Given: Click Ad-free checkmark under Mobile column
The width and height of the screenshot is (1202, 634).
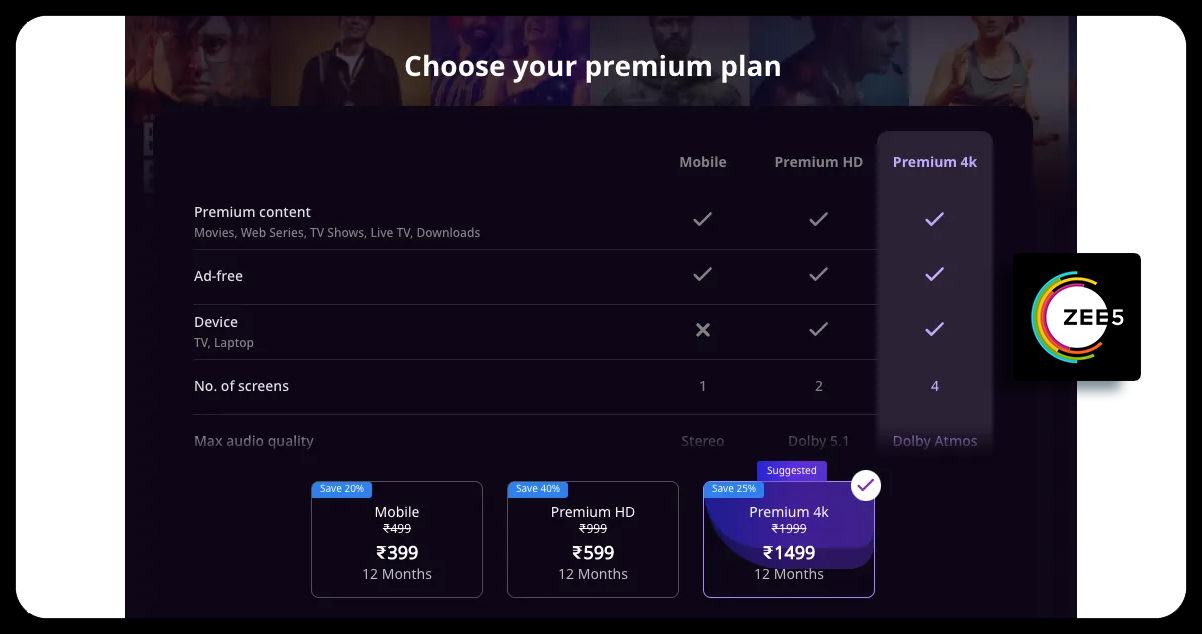Looking at the screenshot, I should coord(703,274).
